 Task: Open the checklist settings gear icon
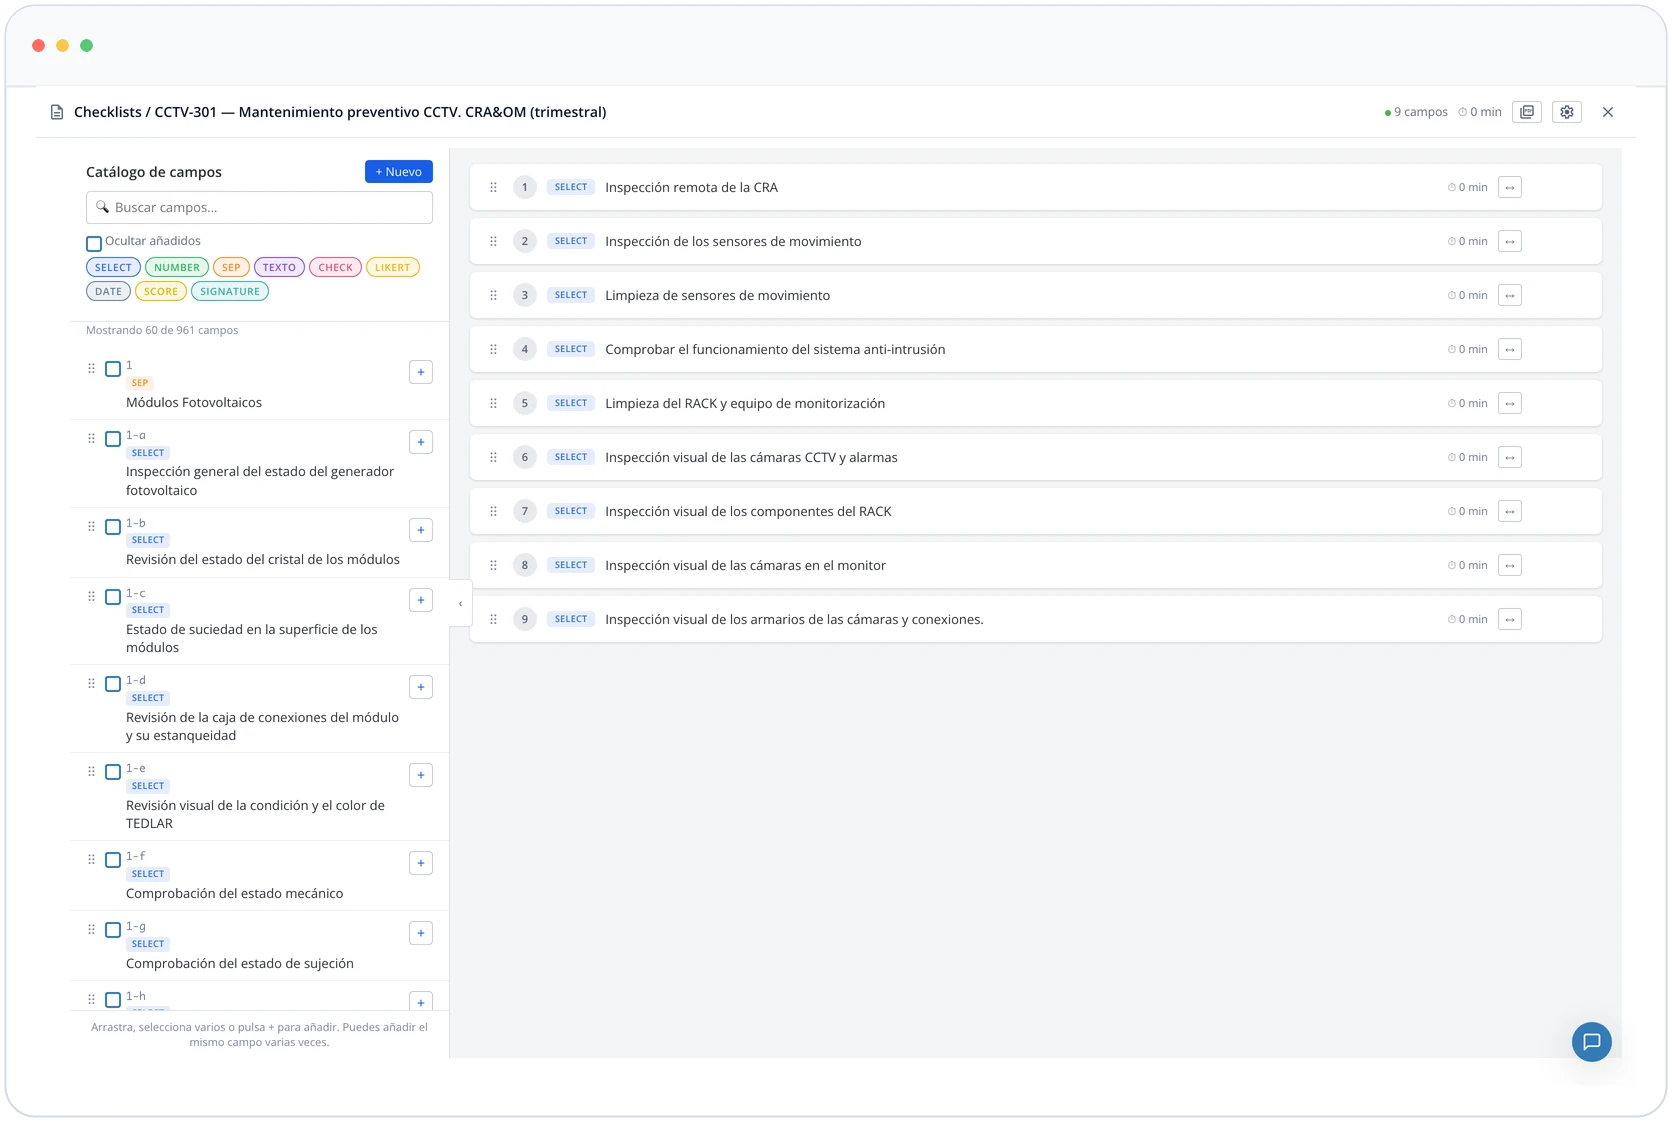click(1567, 112)
